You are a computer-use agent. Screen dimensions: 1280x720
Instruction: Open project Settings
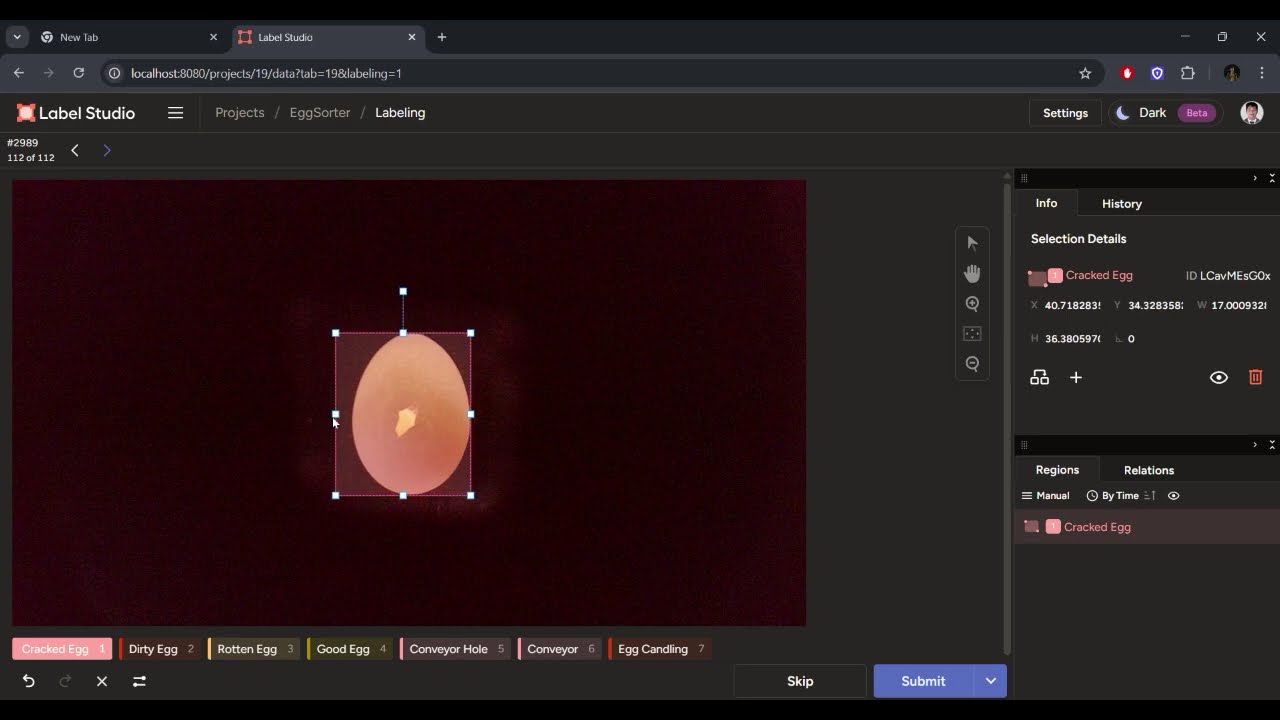(x=1065, y=113)
